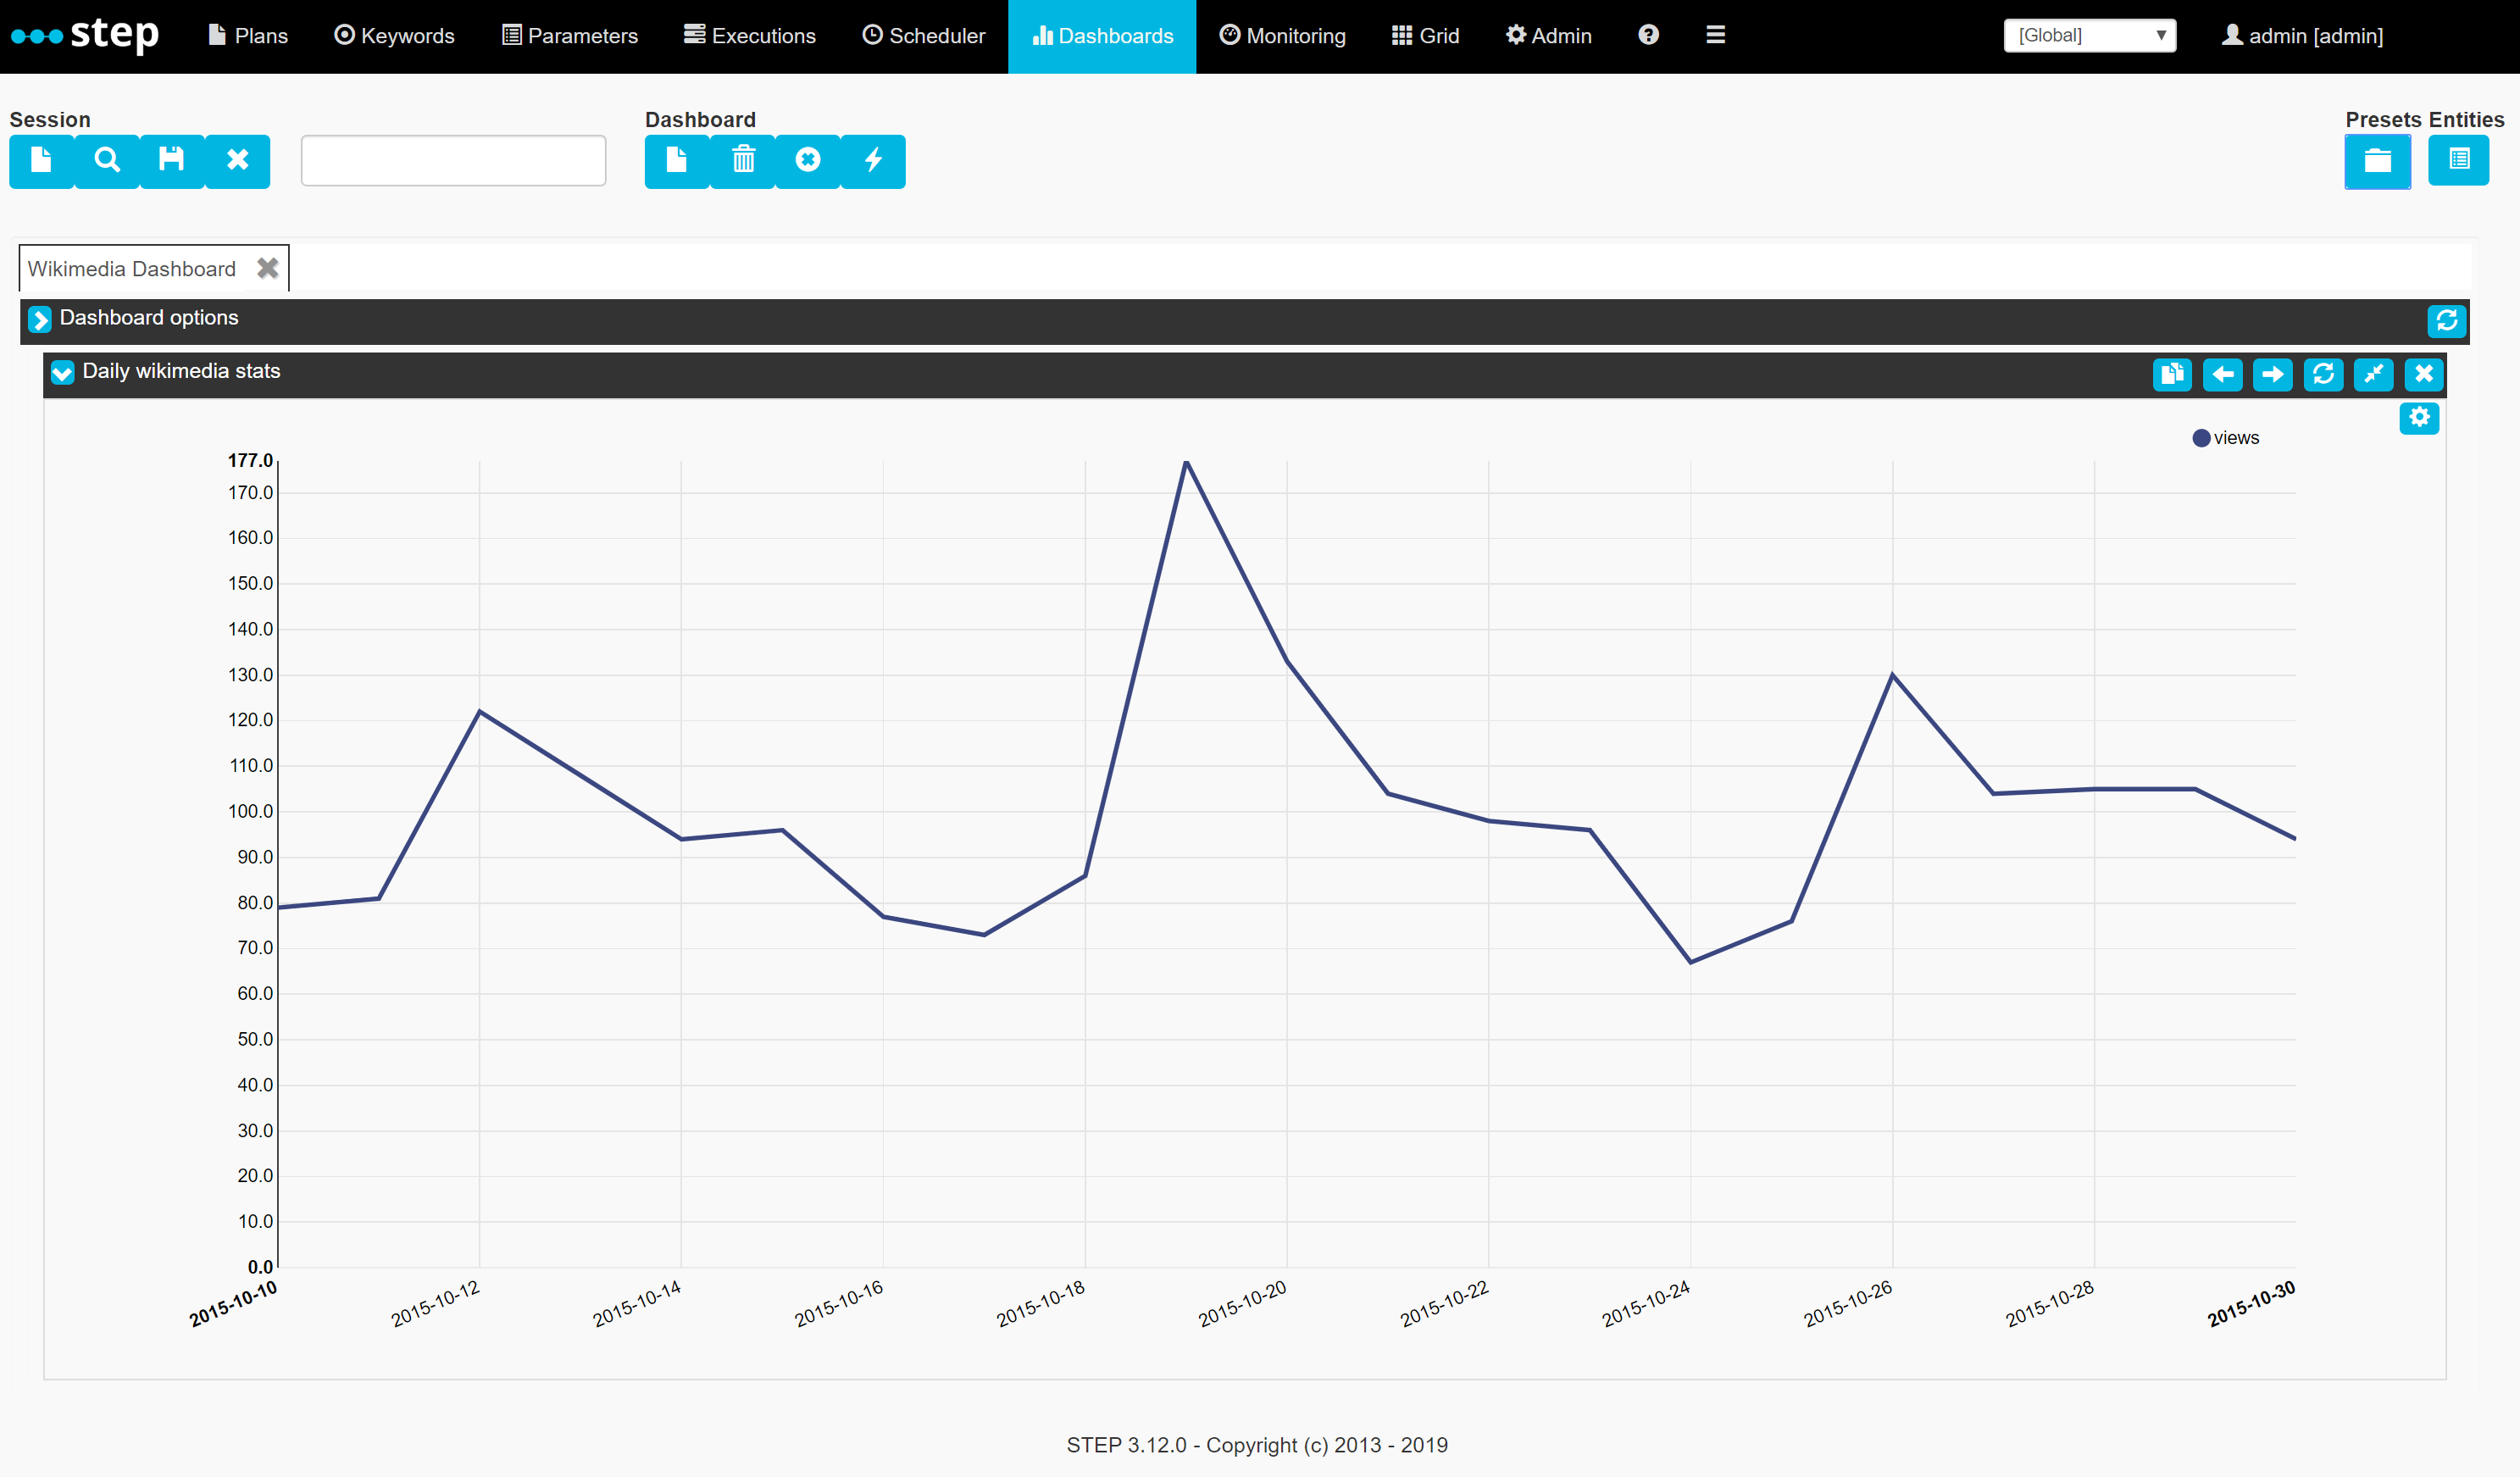The height and width of the screenshot is (1477, 2520).
Task: Toggle the views series legend
Action: pos(2225,438)
